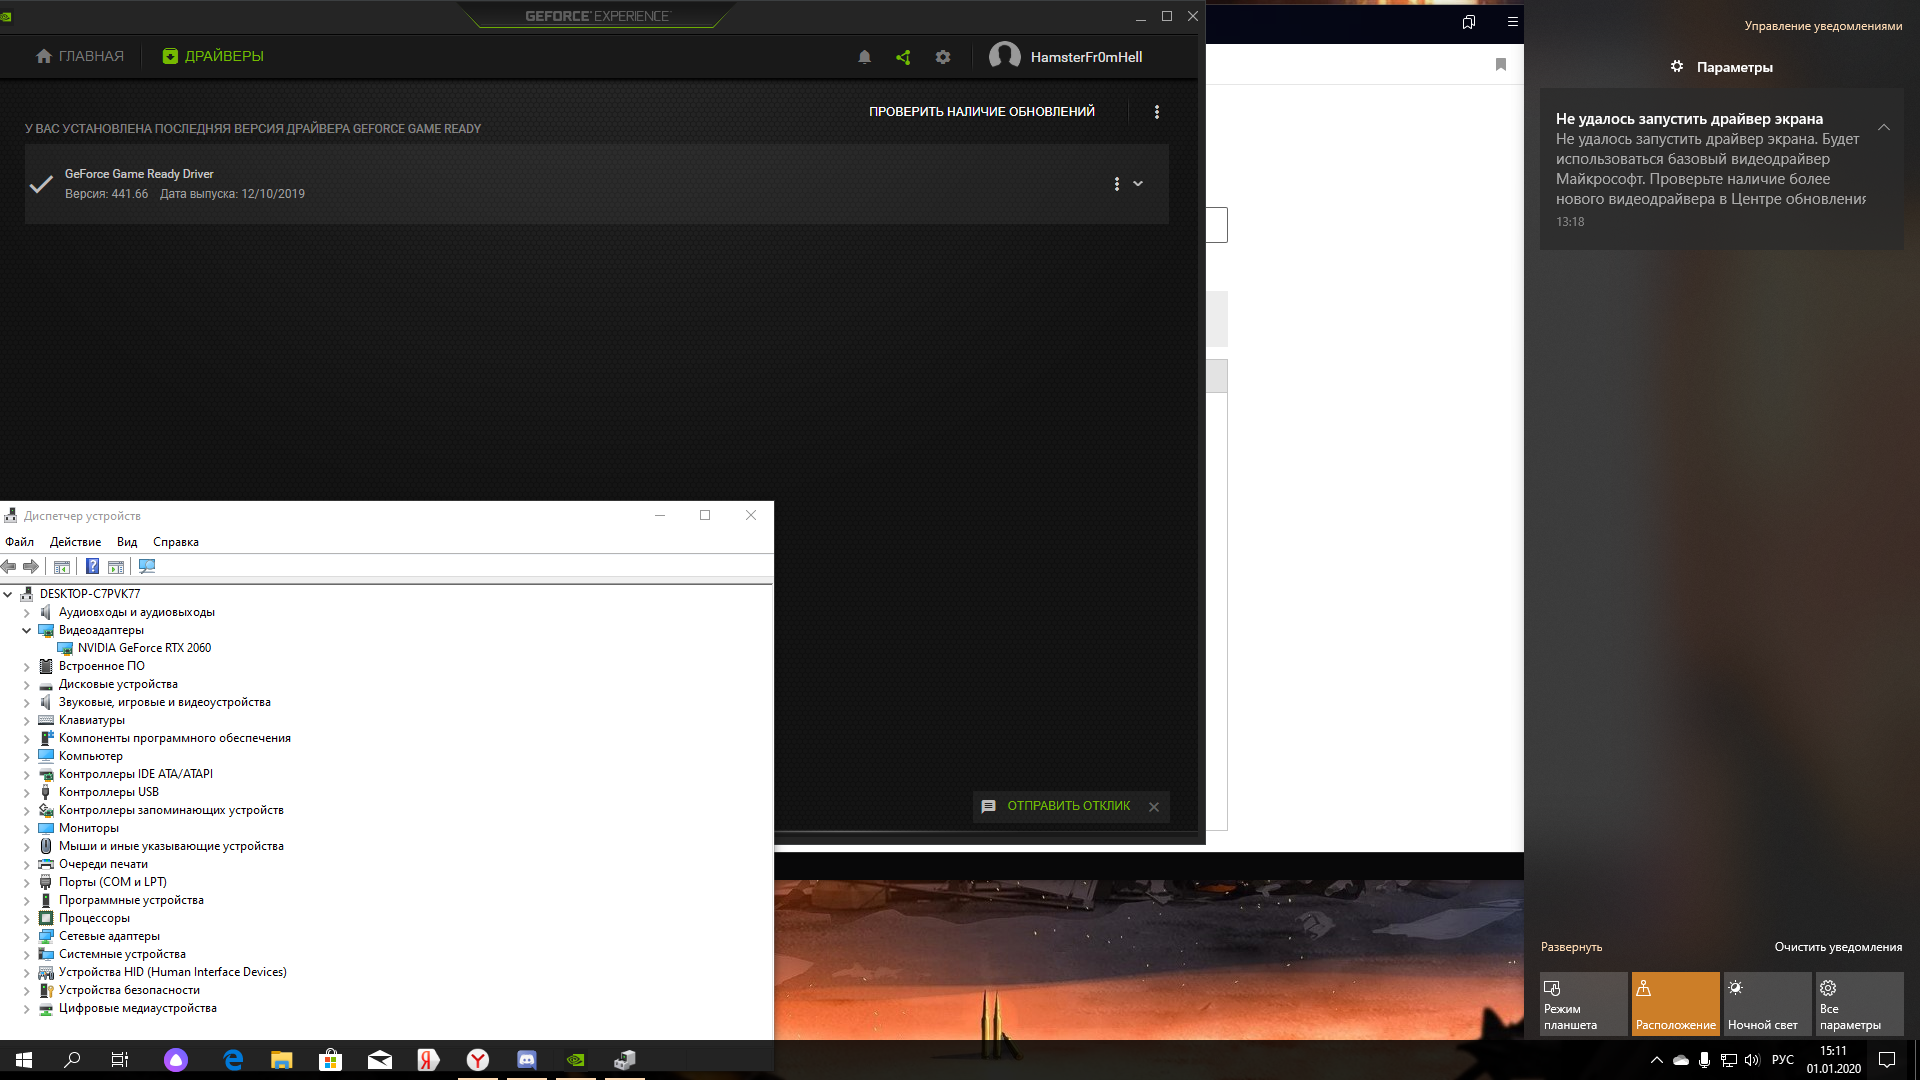Open Mail app from taskbar
Viewport: 1920px width, 1080px height.
[380, 1060]
